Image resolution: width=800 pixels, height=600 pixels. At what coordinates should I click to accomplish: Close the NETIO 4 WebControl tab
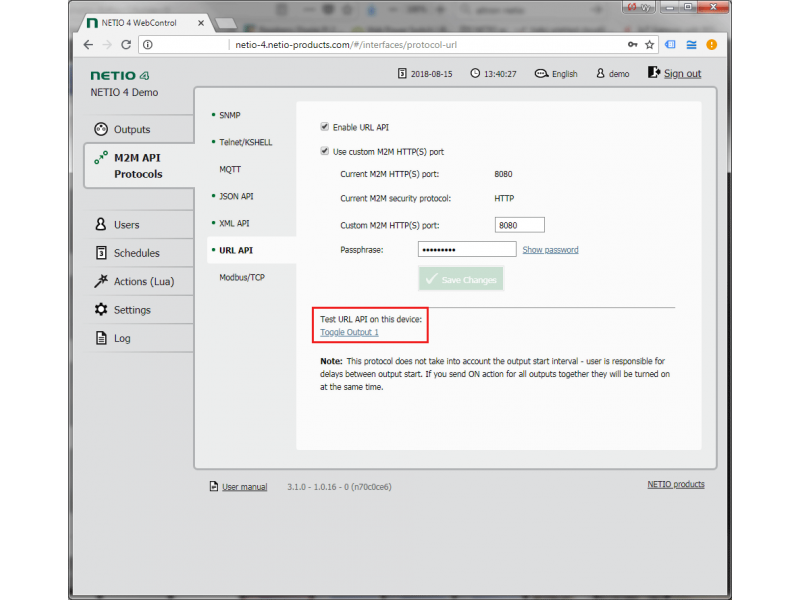point(201,23)
